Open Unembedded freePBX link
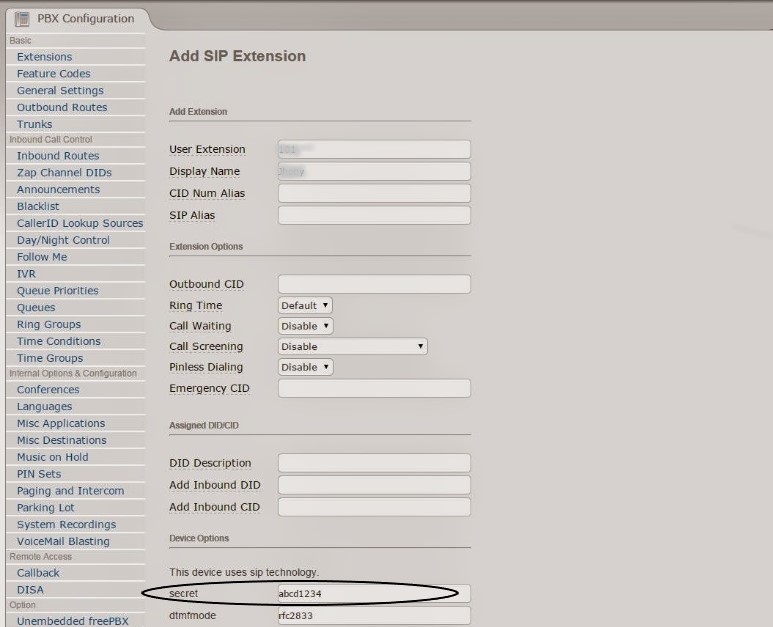Viewport: 773px width, 627px height. pyautogui.click(x=73, y=620)
